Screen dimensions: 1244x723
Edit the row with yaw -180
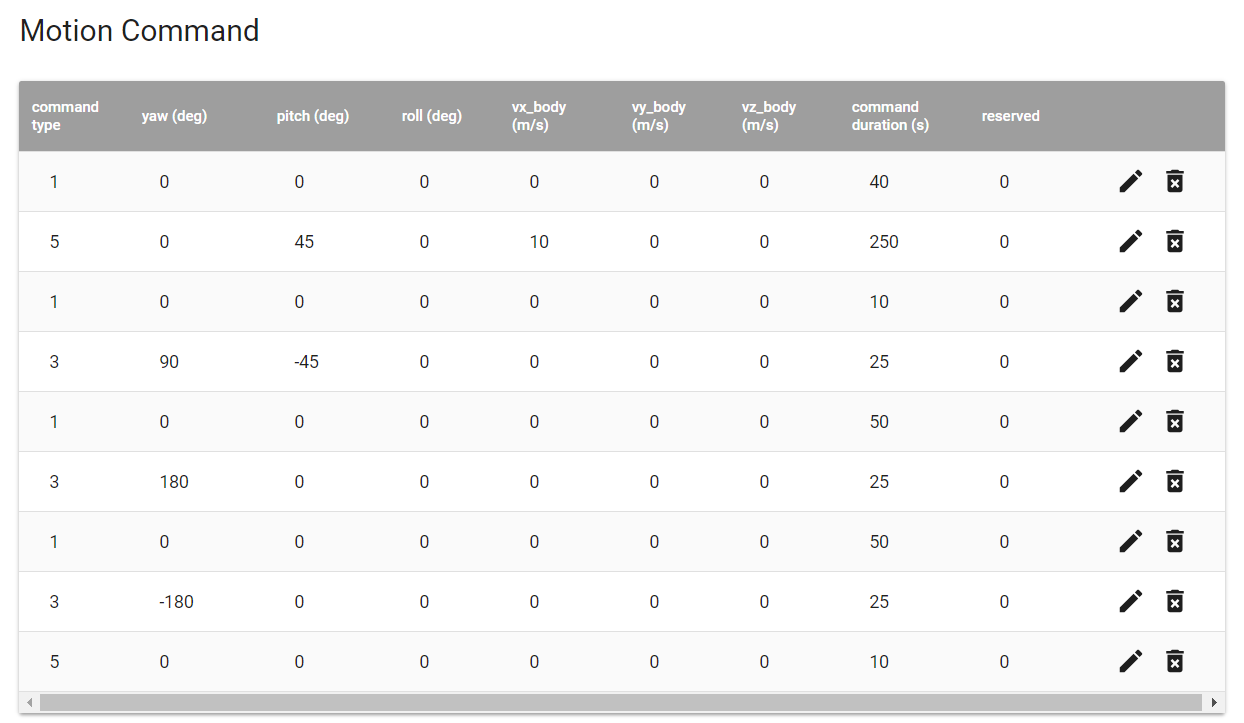pyautogui.click(x=1130, y=601)
